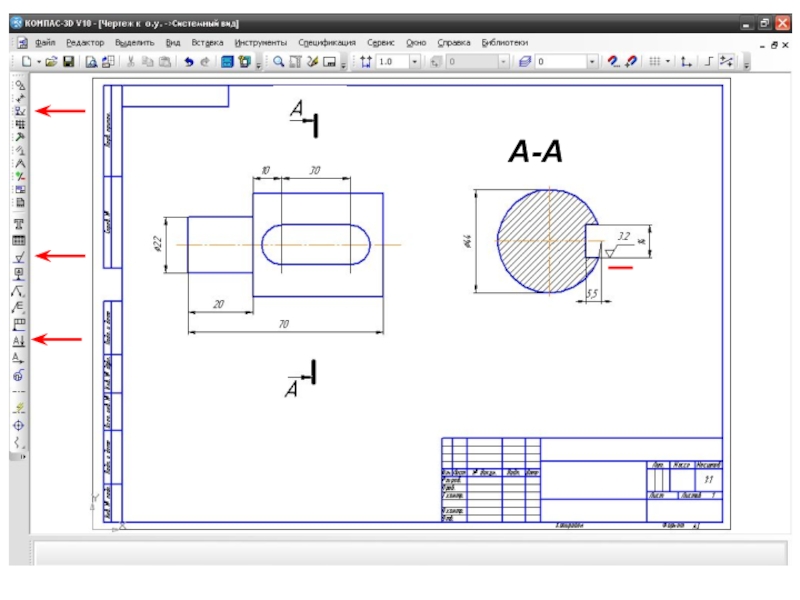This screenshot has width=800, height=600.
Task: Click the snap settings magnet icon
Action: click(614, 62)
